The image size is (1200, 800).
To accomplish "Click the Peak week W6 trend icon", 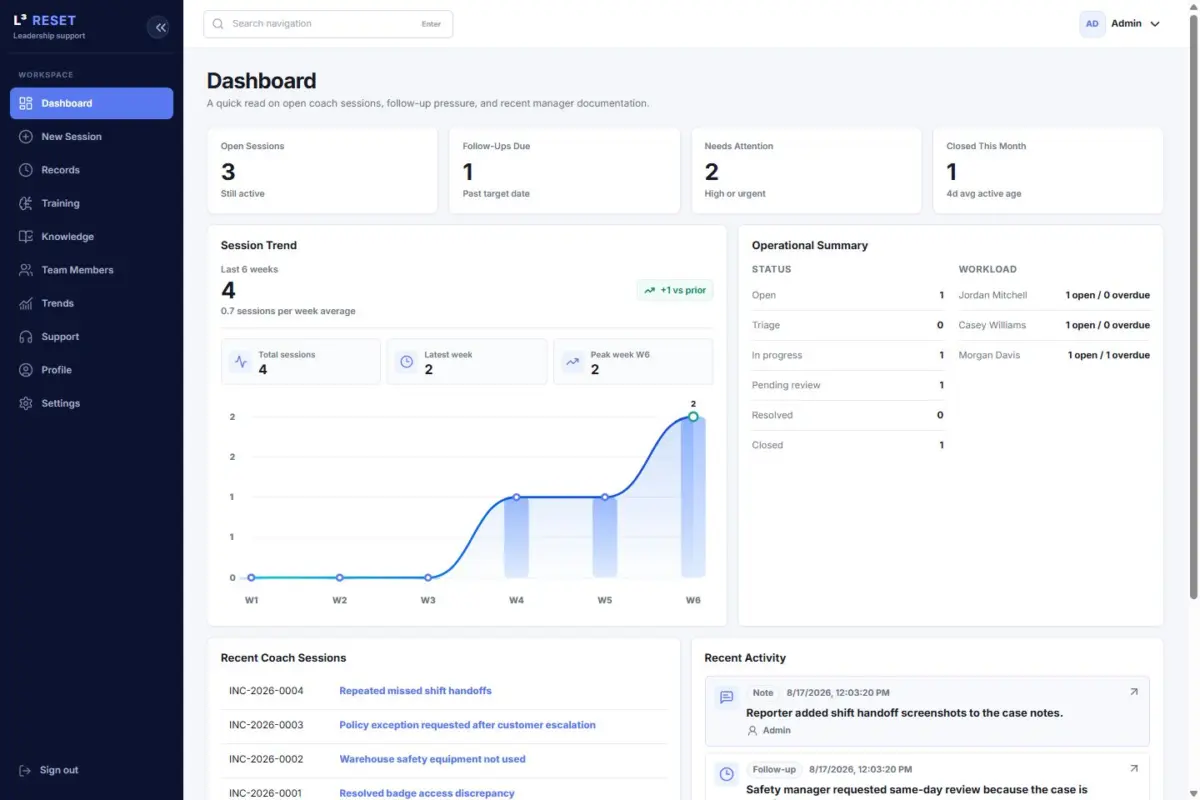I will (572, 362).
